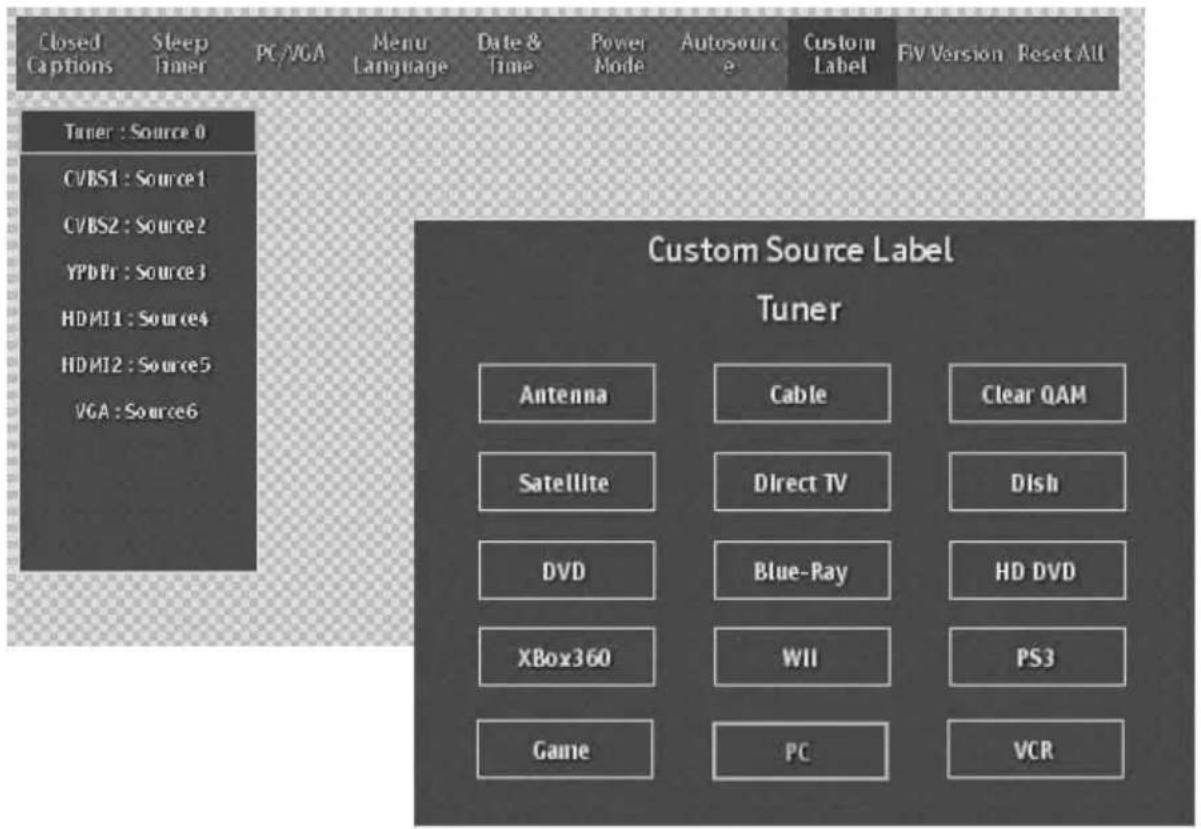Choose the PC label button

[x=800, y=751]
